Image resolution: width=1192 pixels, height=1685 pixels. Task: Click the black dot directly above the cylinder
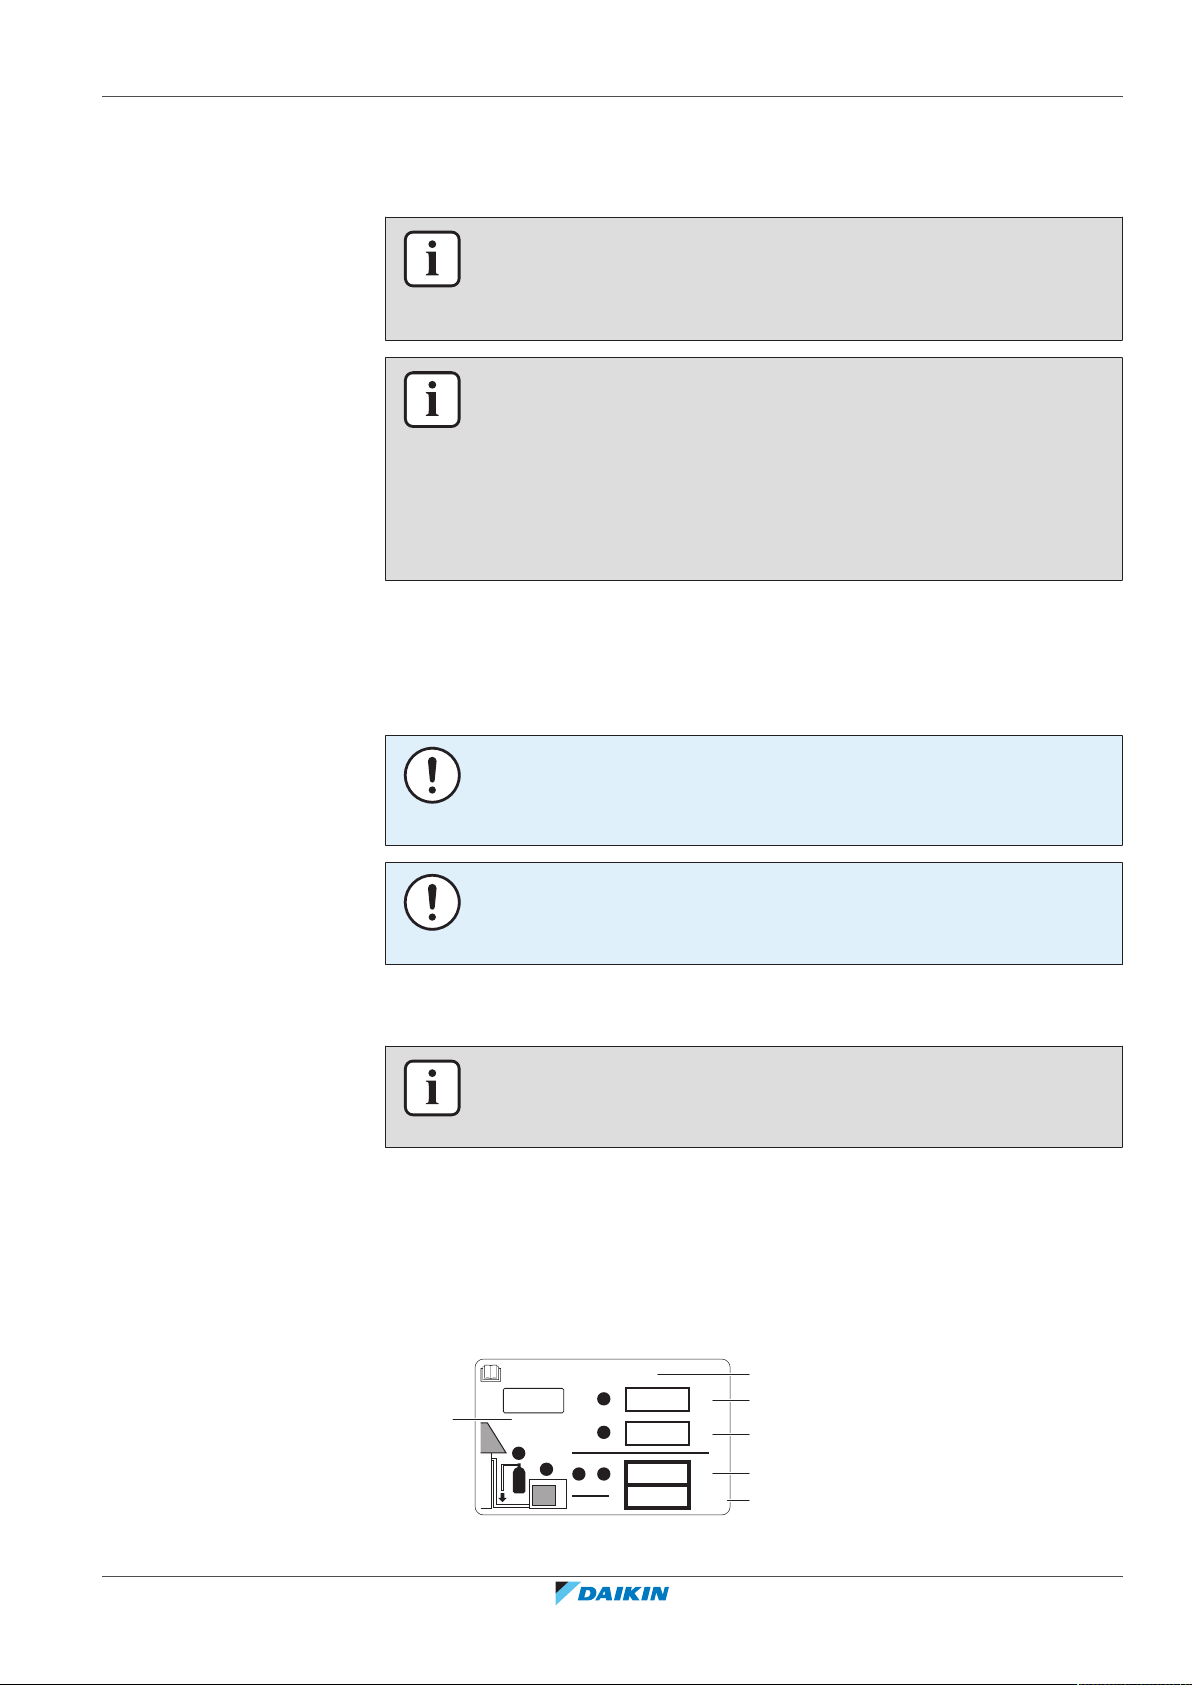519,1453
